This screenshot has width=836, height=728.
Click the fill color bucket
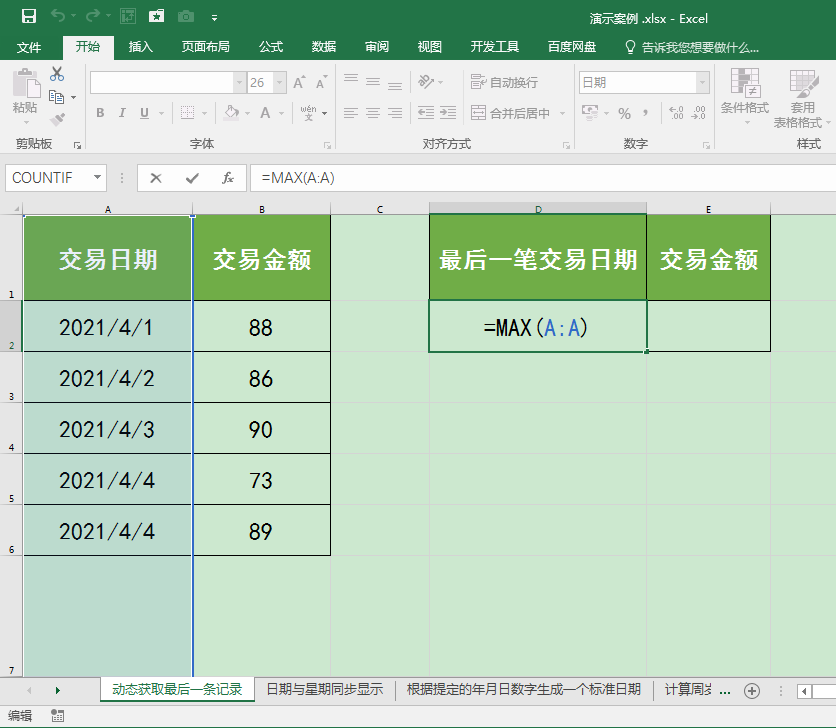[231, 113]
